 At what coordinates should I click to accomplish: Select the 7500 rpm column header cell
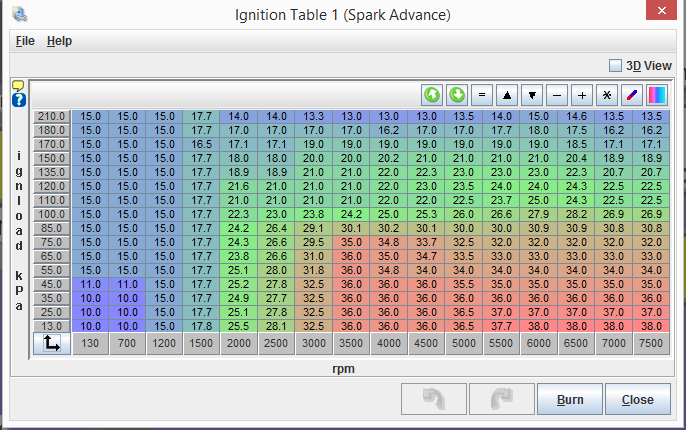[649, 344]
